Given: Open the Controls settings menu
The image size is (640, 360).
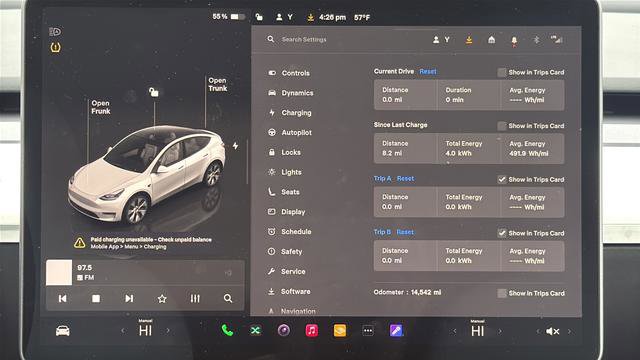Looking at the screenshot, I should 289,73.
